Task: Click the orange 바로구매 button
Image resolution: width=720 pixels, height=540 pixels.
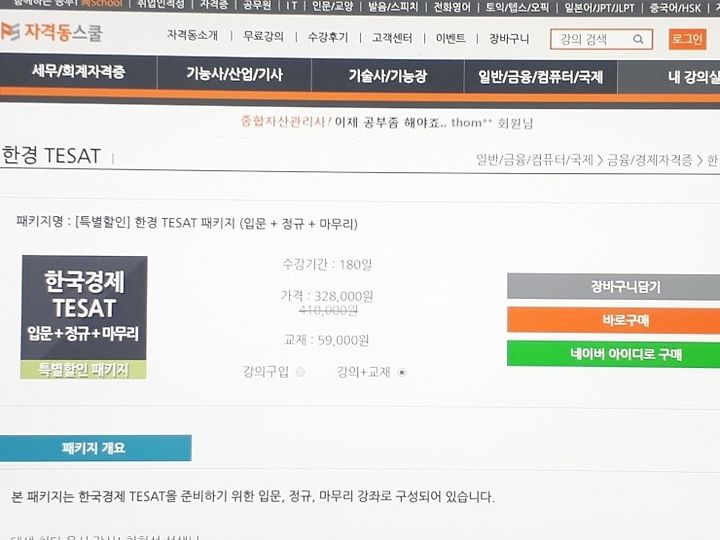Action: [613, 320]
